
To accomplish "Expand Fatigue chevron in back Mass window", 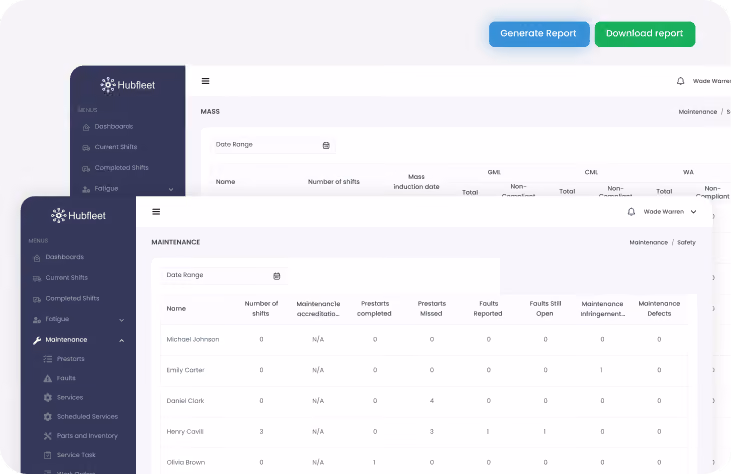I will click(x=171, y=189).
